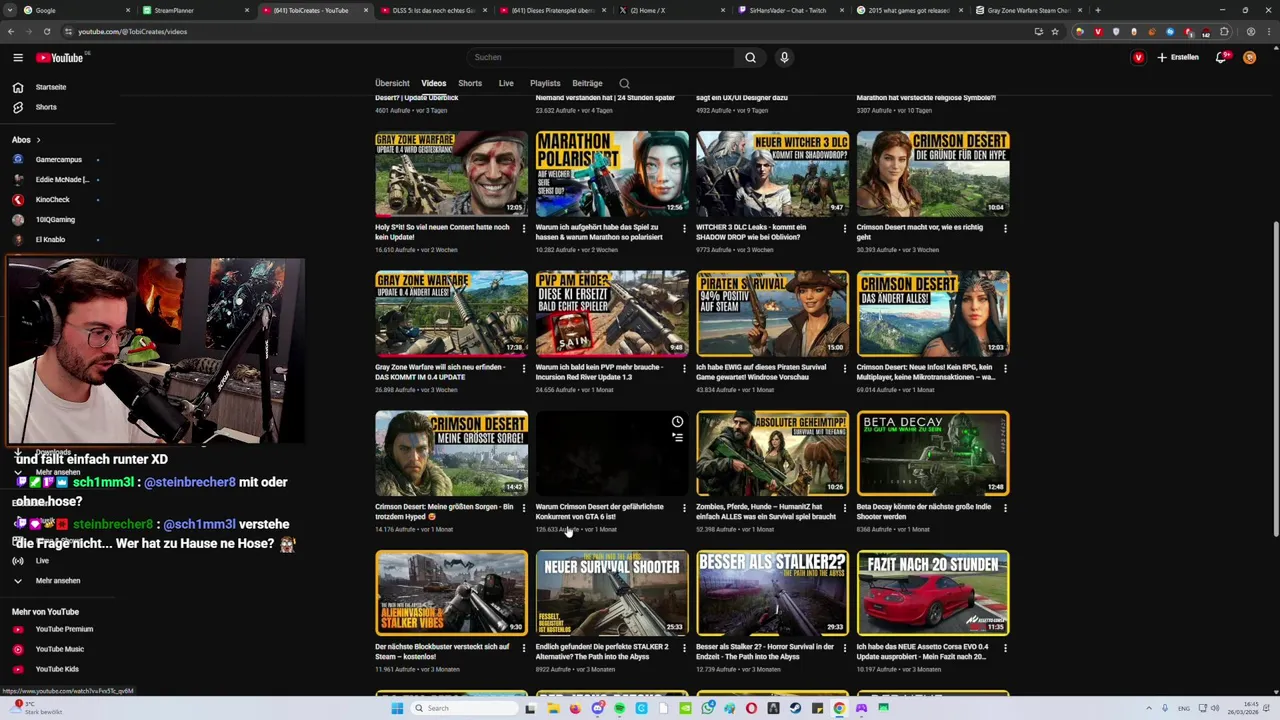Open the Fazit nach 20 Stunden thumbnail
Image resolution: width=1280 pixels, height=720 pixels.
click(933, 593)
